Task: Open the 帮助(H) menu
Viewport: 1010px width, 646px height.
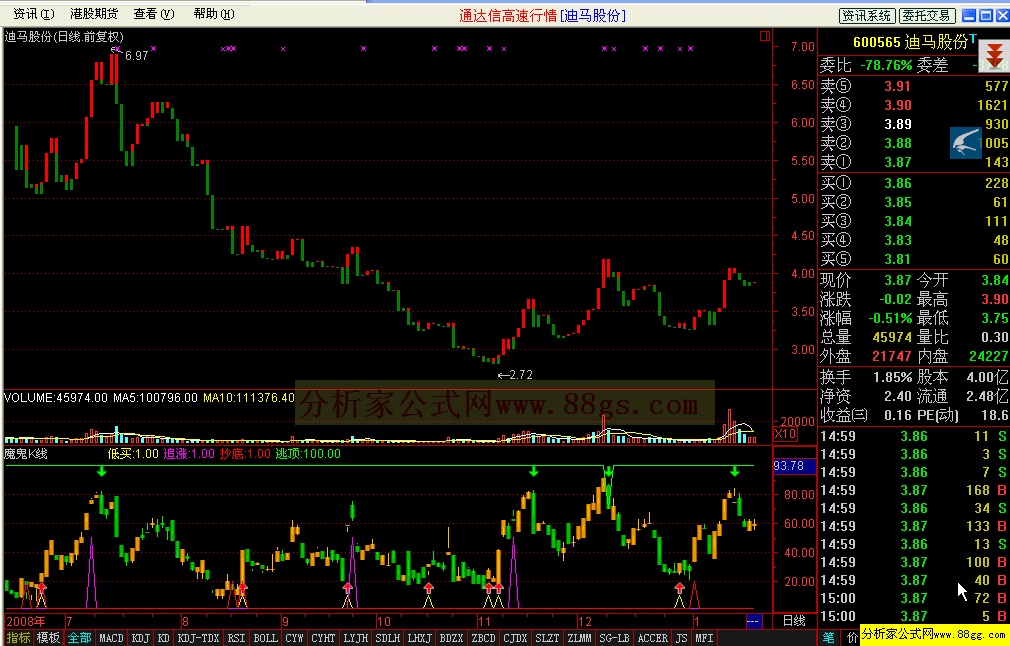Action: click(214, 14)
